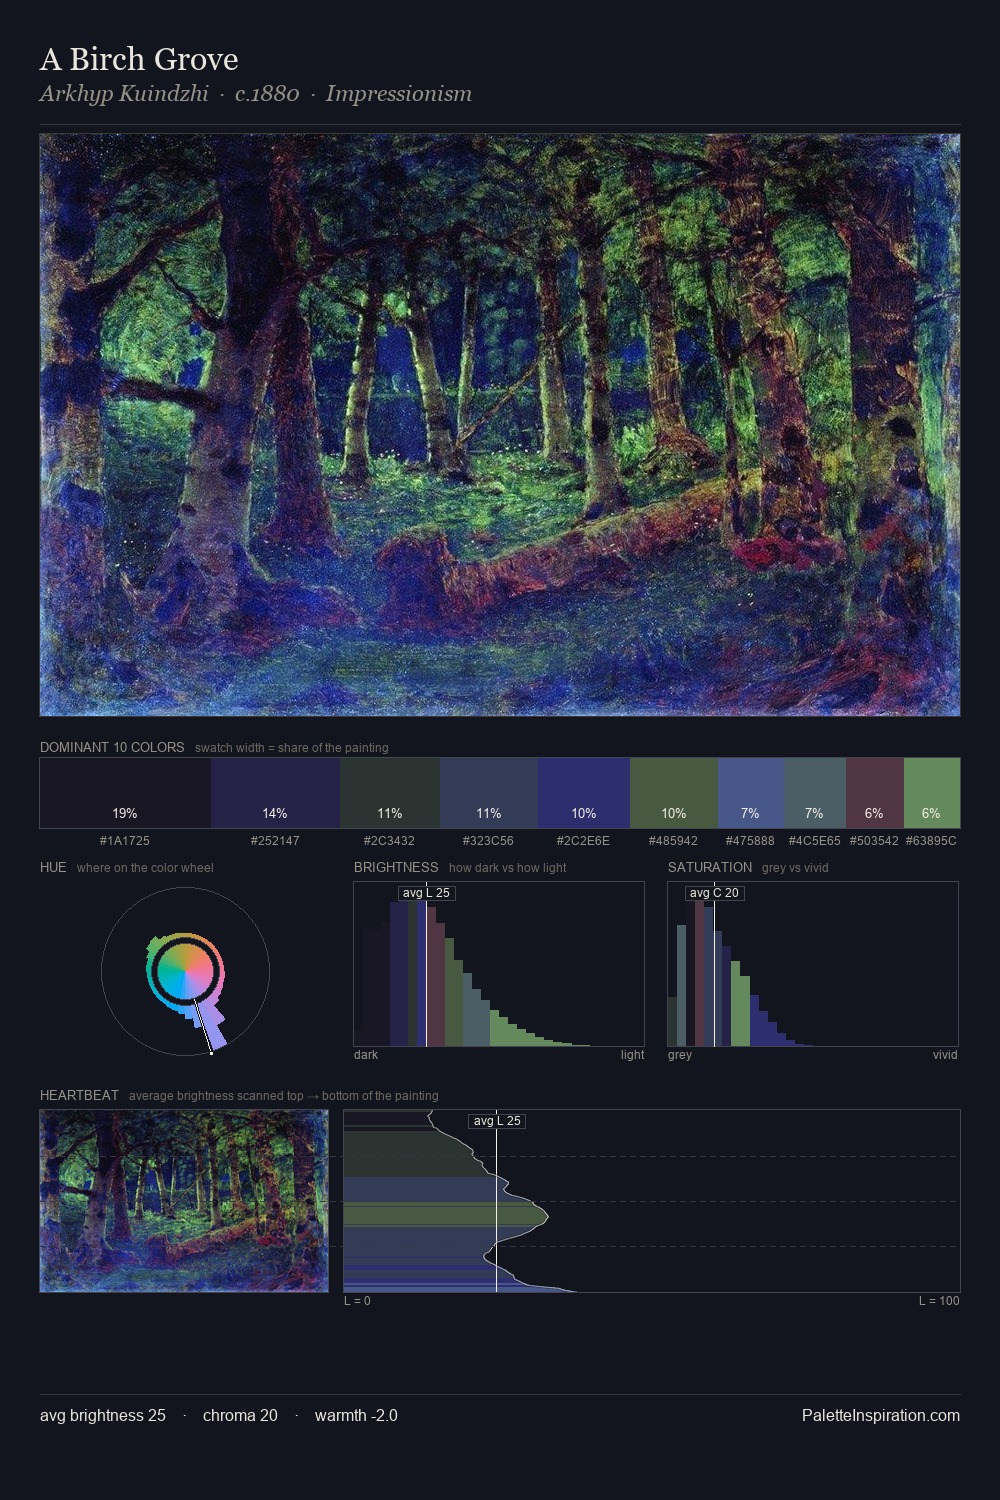Image resolution: width=1000 pixels, height=1500 pixels.
Task: Click the 'DOMINANT 10 COLORS' heading
Action: [112, 747]
